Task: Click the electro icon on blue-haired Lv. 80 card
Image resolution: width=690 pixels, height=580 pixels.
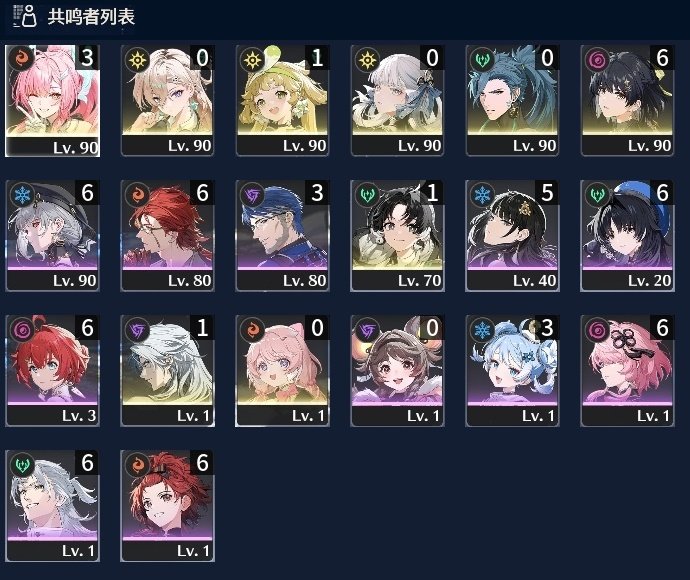Action: click(252, 194)
